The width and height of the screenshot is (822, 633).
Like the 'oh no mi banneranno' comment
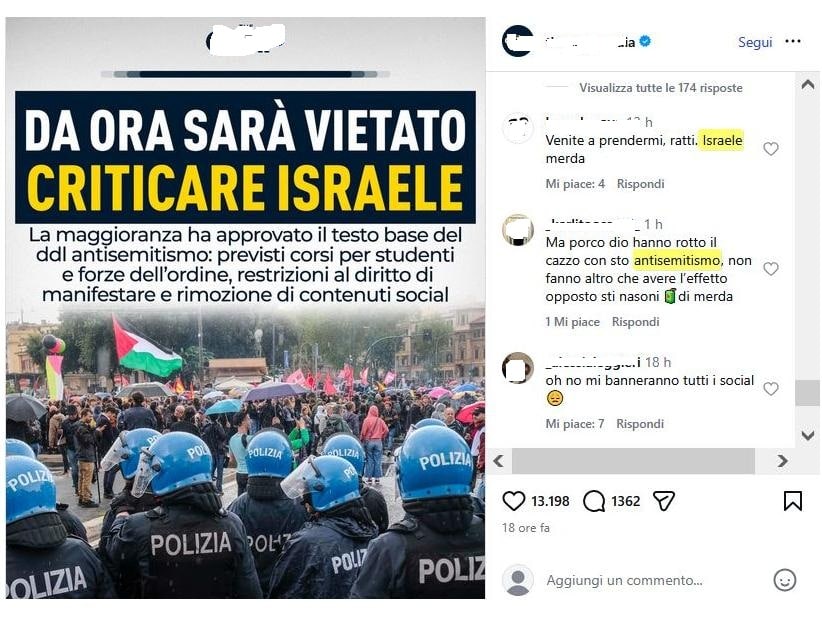pos(770,389)
